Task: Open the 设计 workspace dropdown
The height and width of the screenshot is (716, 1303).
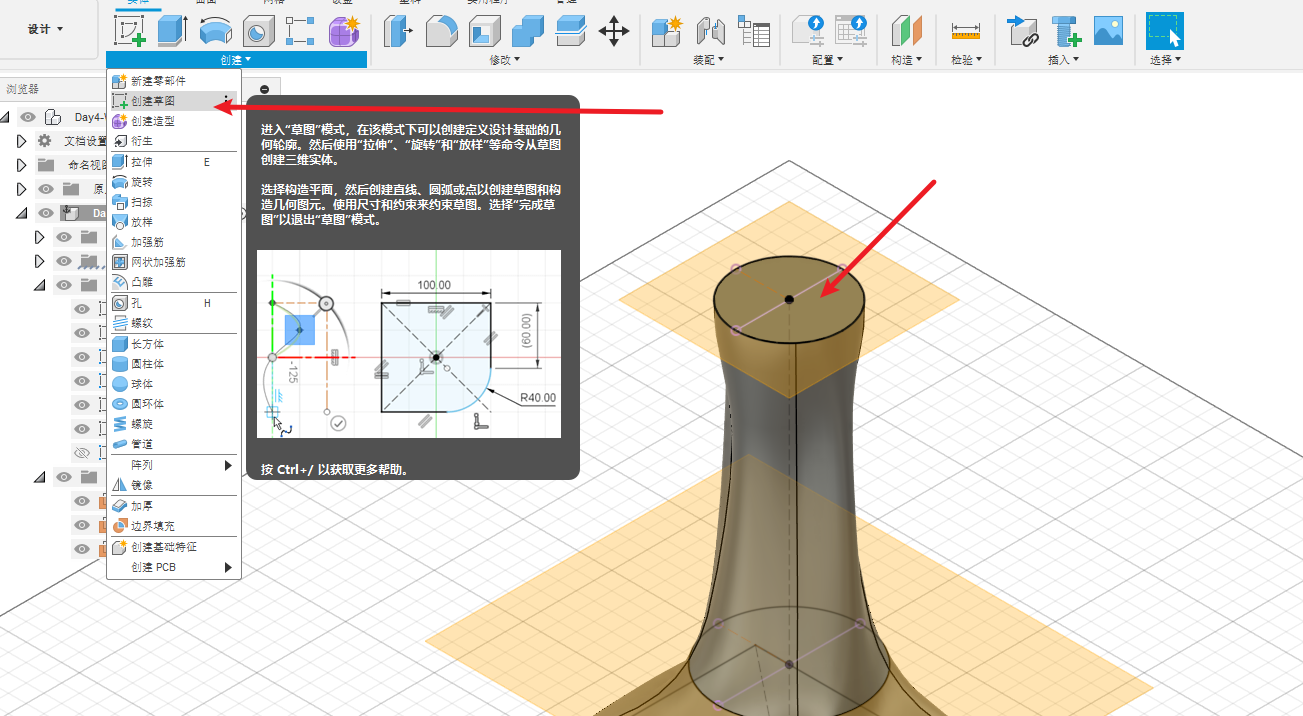Action: pyautogui.click(x=46, y=29)
